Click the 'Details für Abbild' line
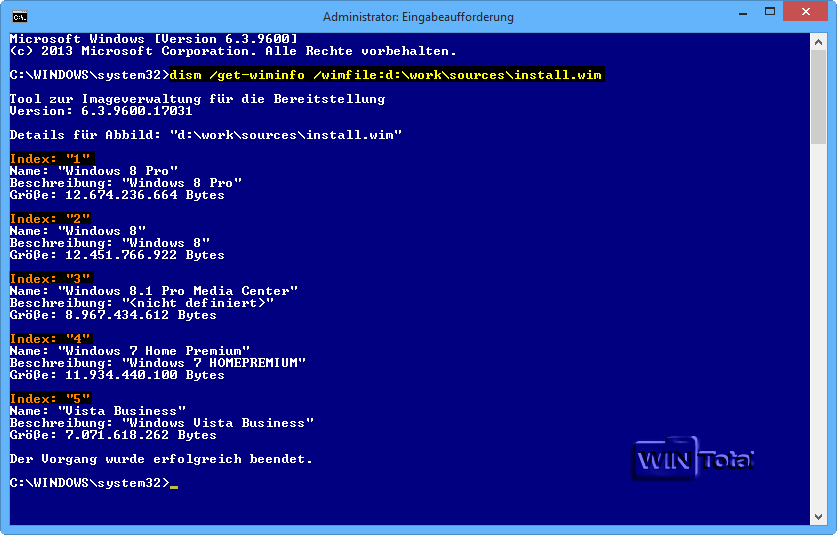 pyautogui.click(x=206, y=135)
